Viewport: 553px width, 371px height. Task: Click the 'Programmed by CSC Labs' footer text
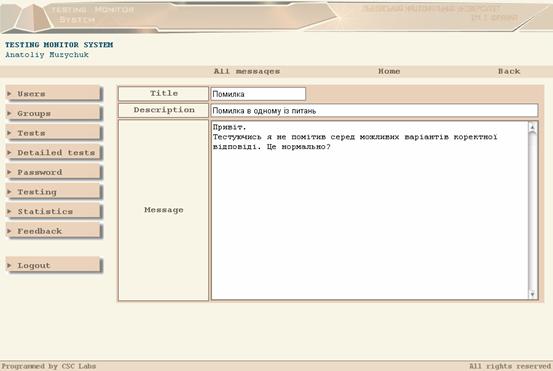(49, 366)
